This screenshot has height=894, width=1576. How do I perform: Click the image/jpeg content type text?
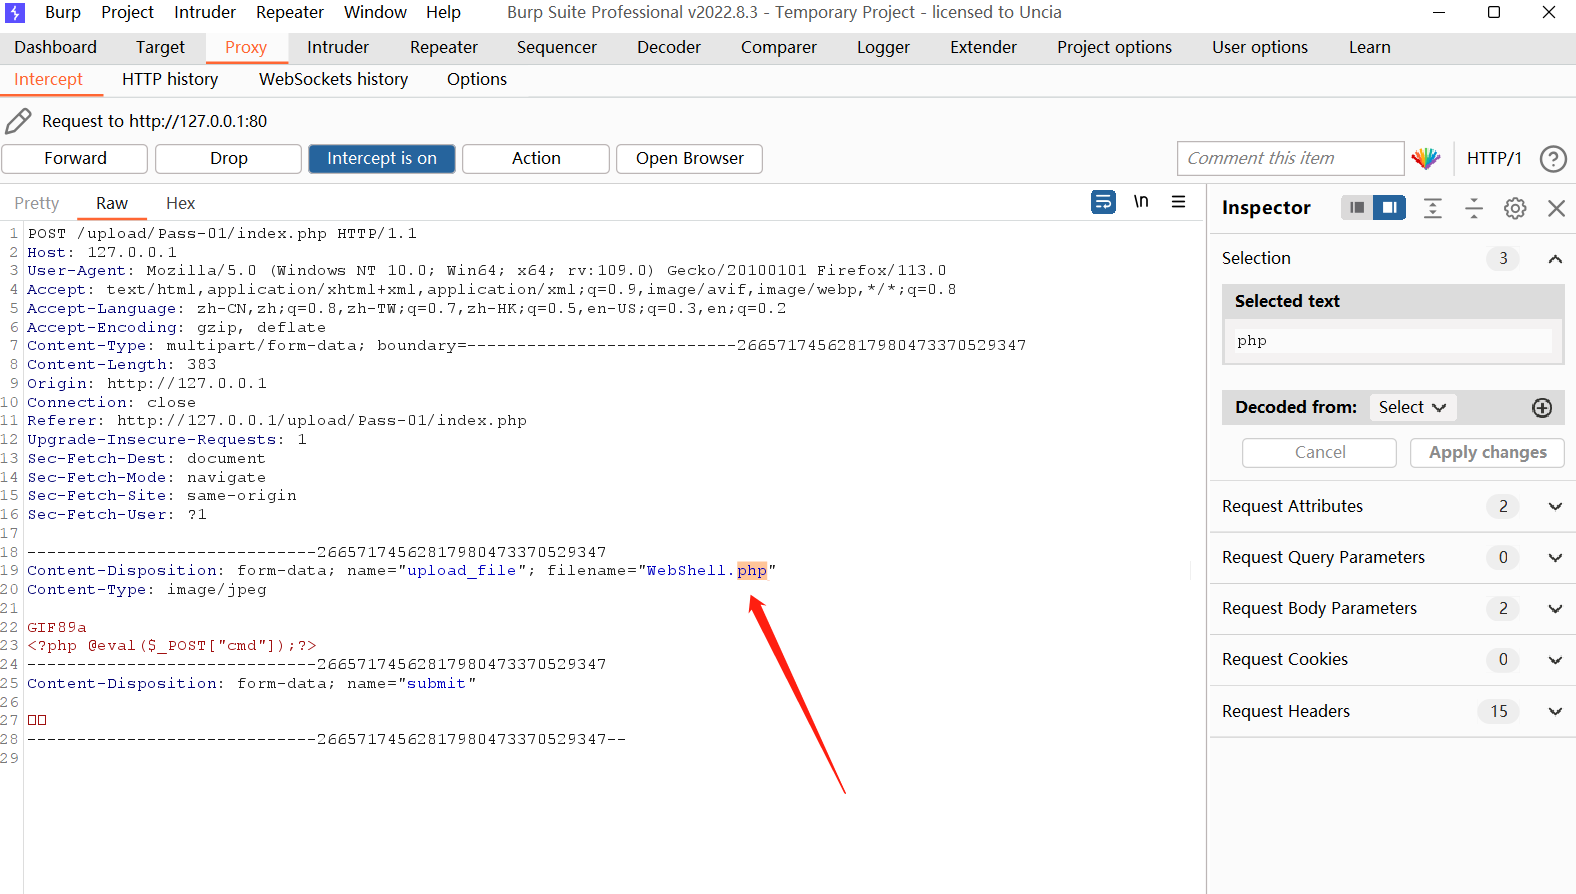point(217,590)
